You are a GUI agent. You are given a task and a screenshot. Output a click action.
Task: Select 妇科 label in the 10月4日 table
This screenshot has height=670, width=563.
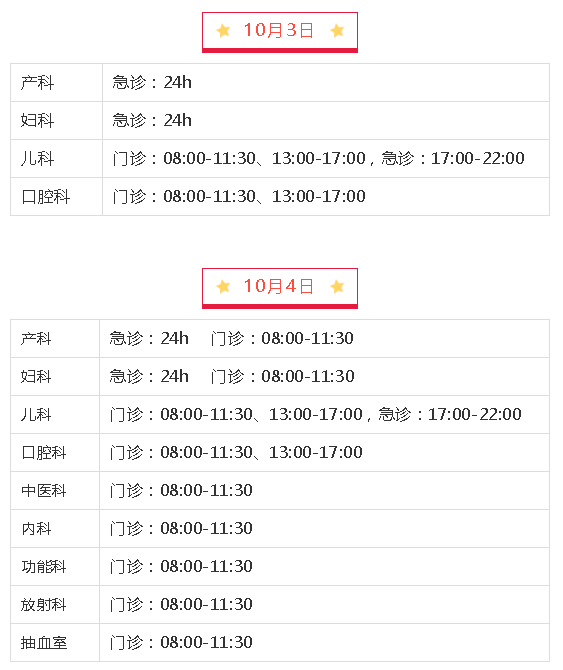36,376
